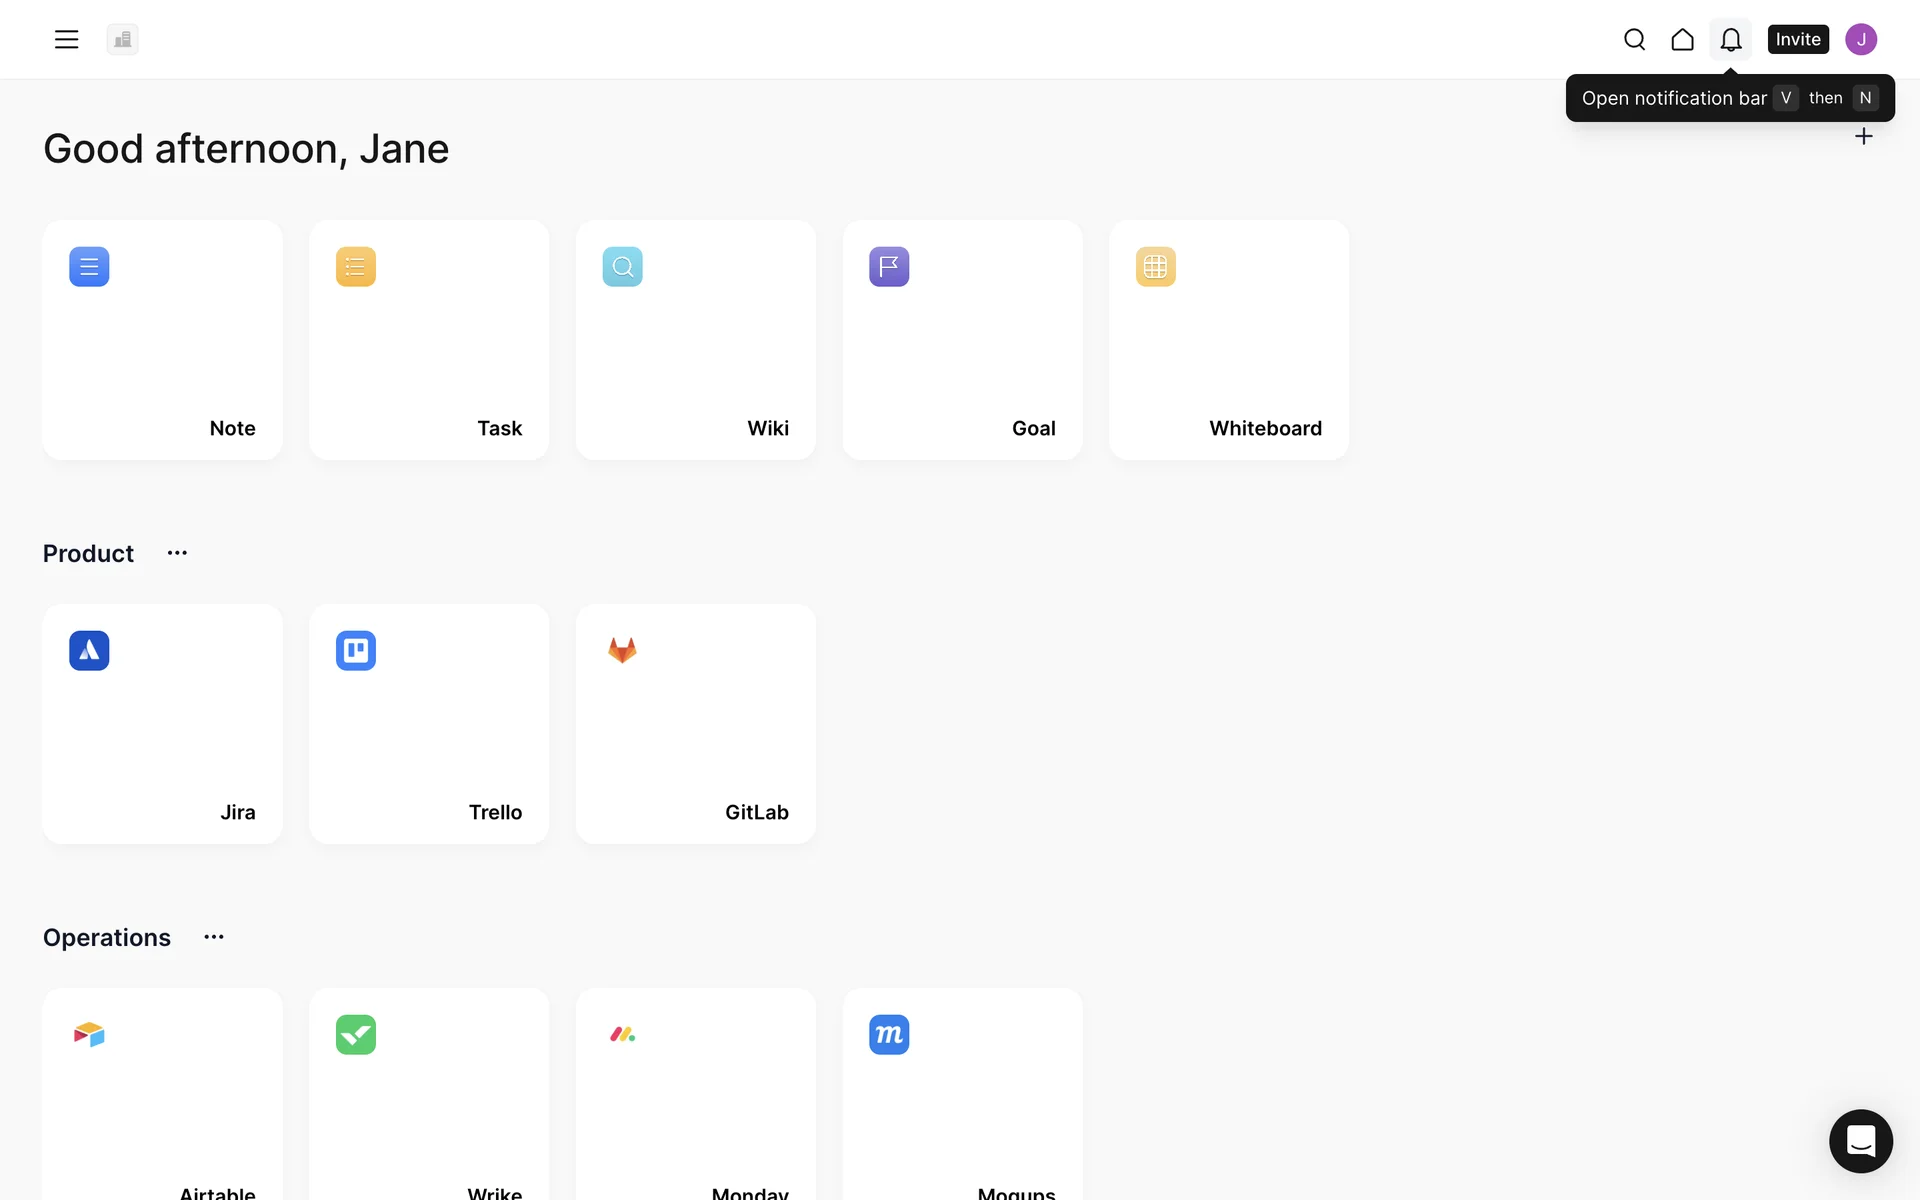Open the Note card

(x=162, y=340)
